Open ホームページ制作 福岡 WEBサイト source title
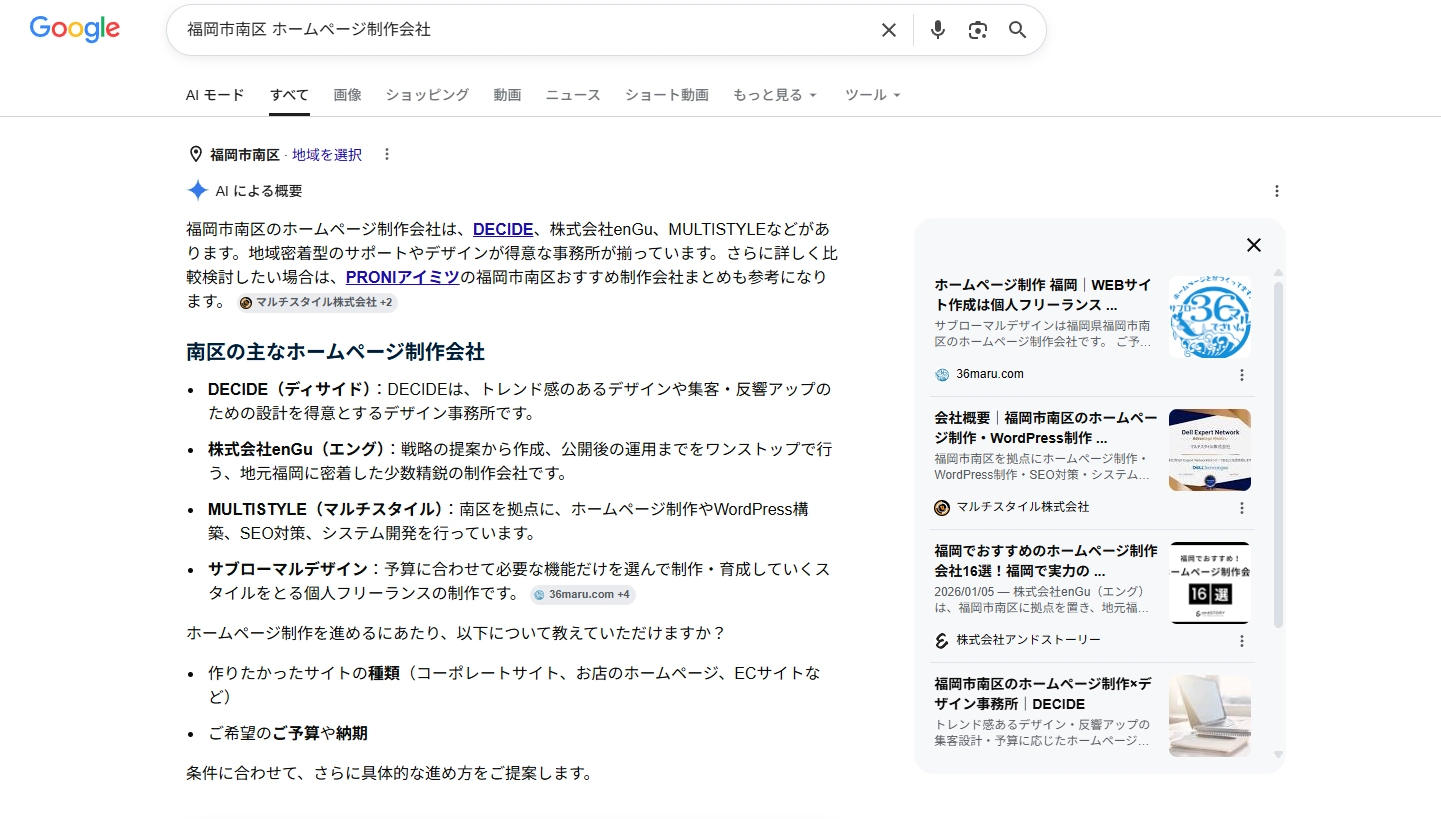The width and height of the screenshot is (1441, 819). (x=1043, y=295)
